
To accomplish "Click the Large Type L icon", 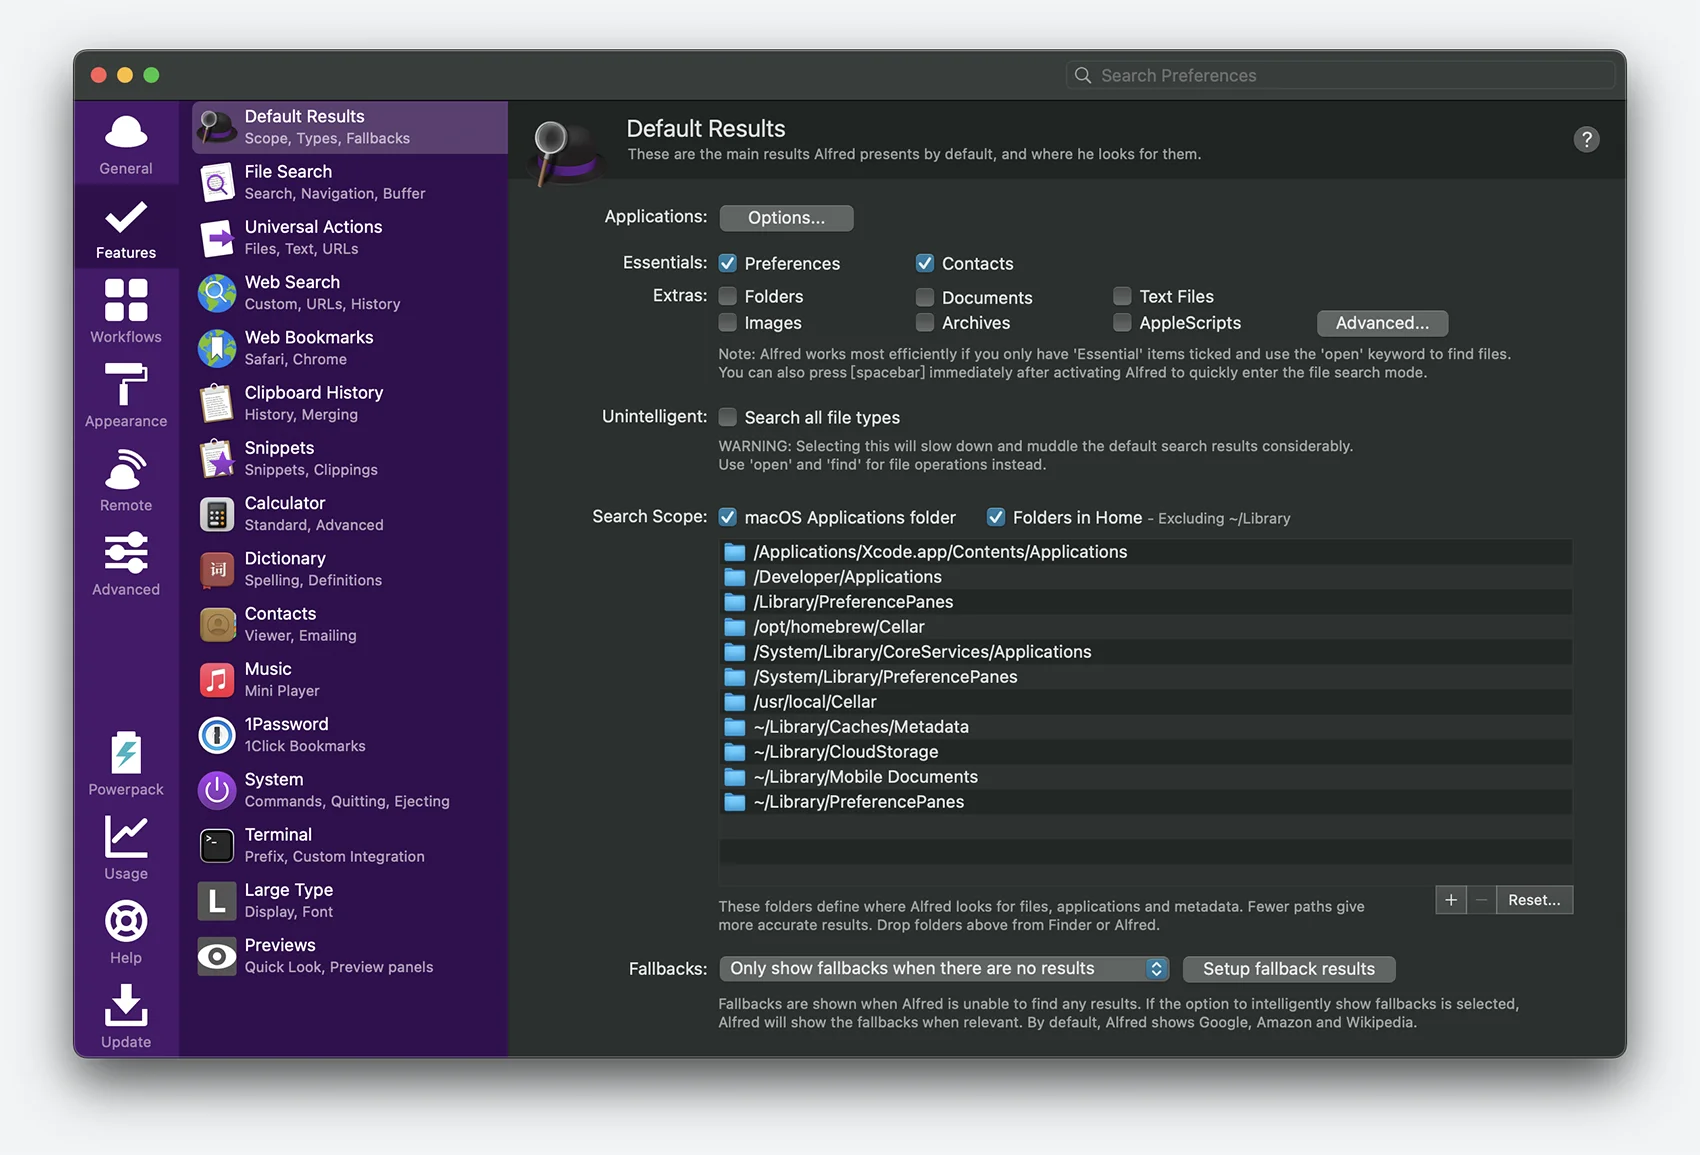I will click(217, 901).
